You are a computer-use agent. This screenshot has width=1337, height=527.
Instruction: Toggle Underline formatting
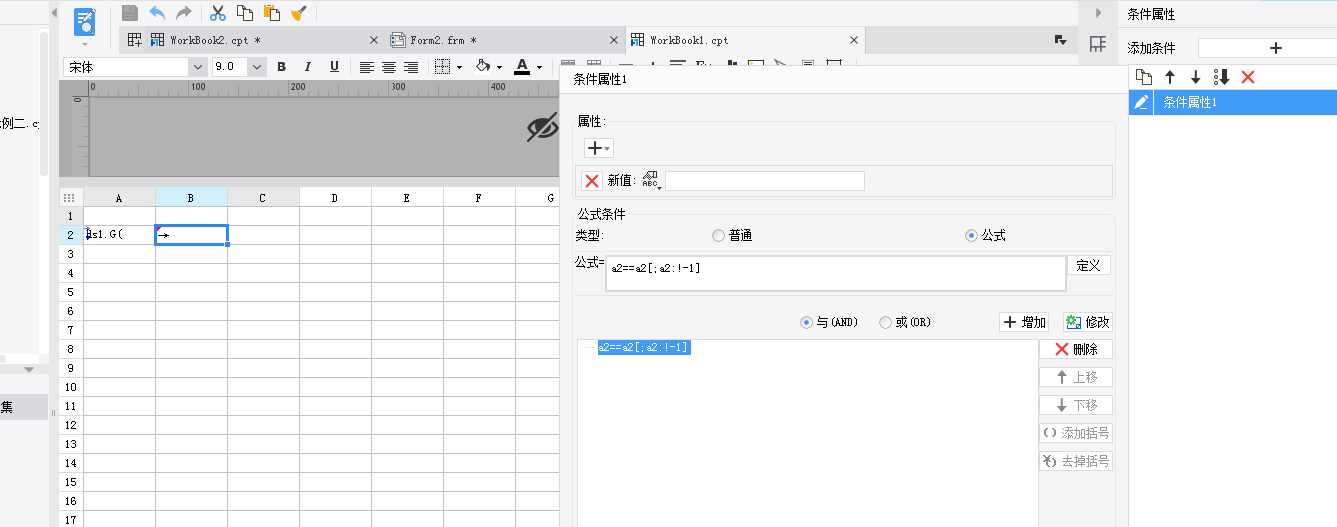(x=334, y=67)
